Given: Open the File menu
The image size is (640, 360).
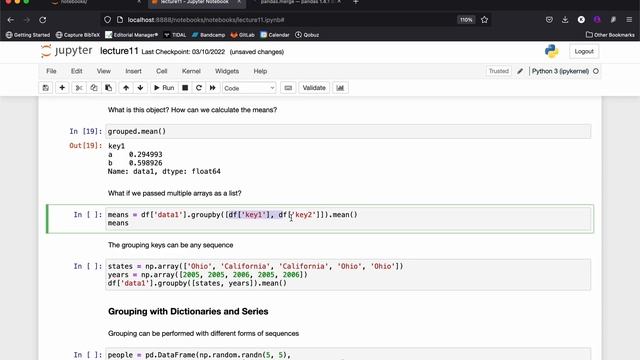Looking at the screenshot, I should 51,71.
